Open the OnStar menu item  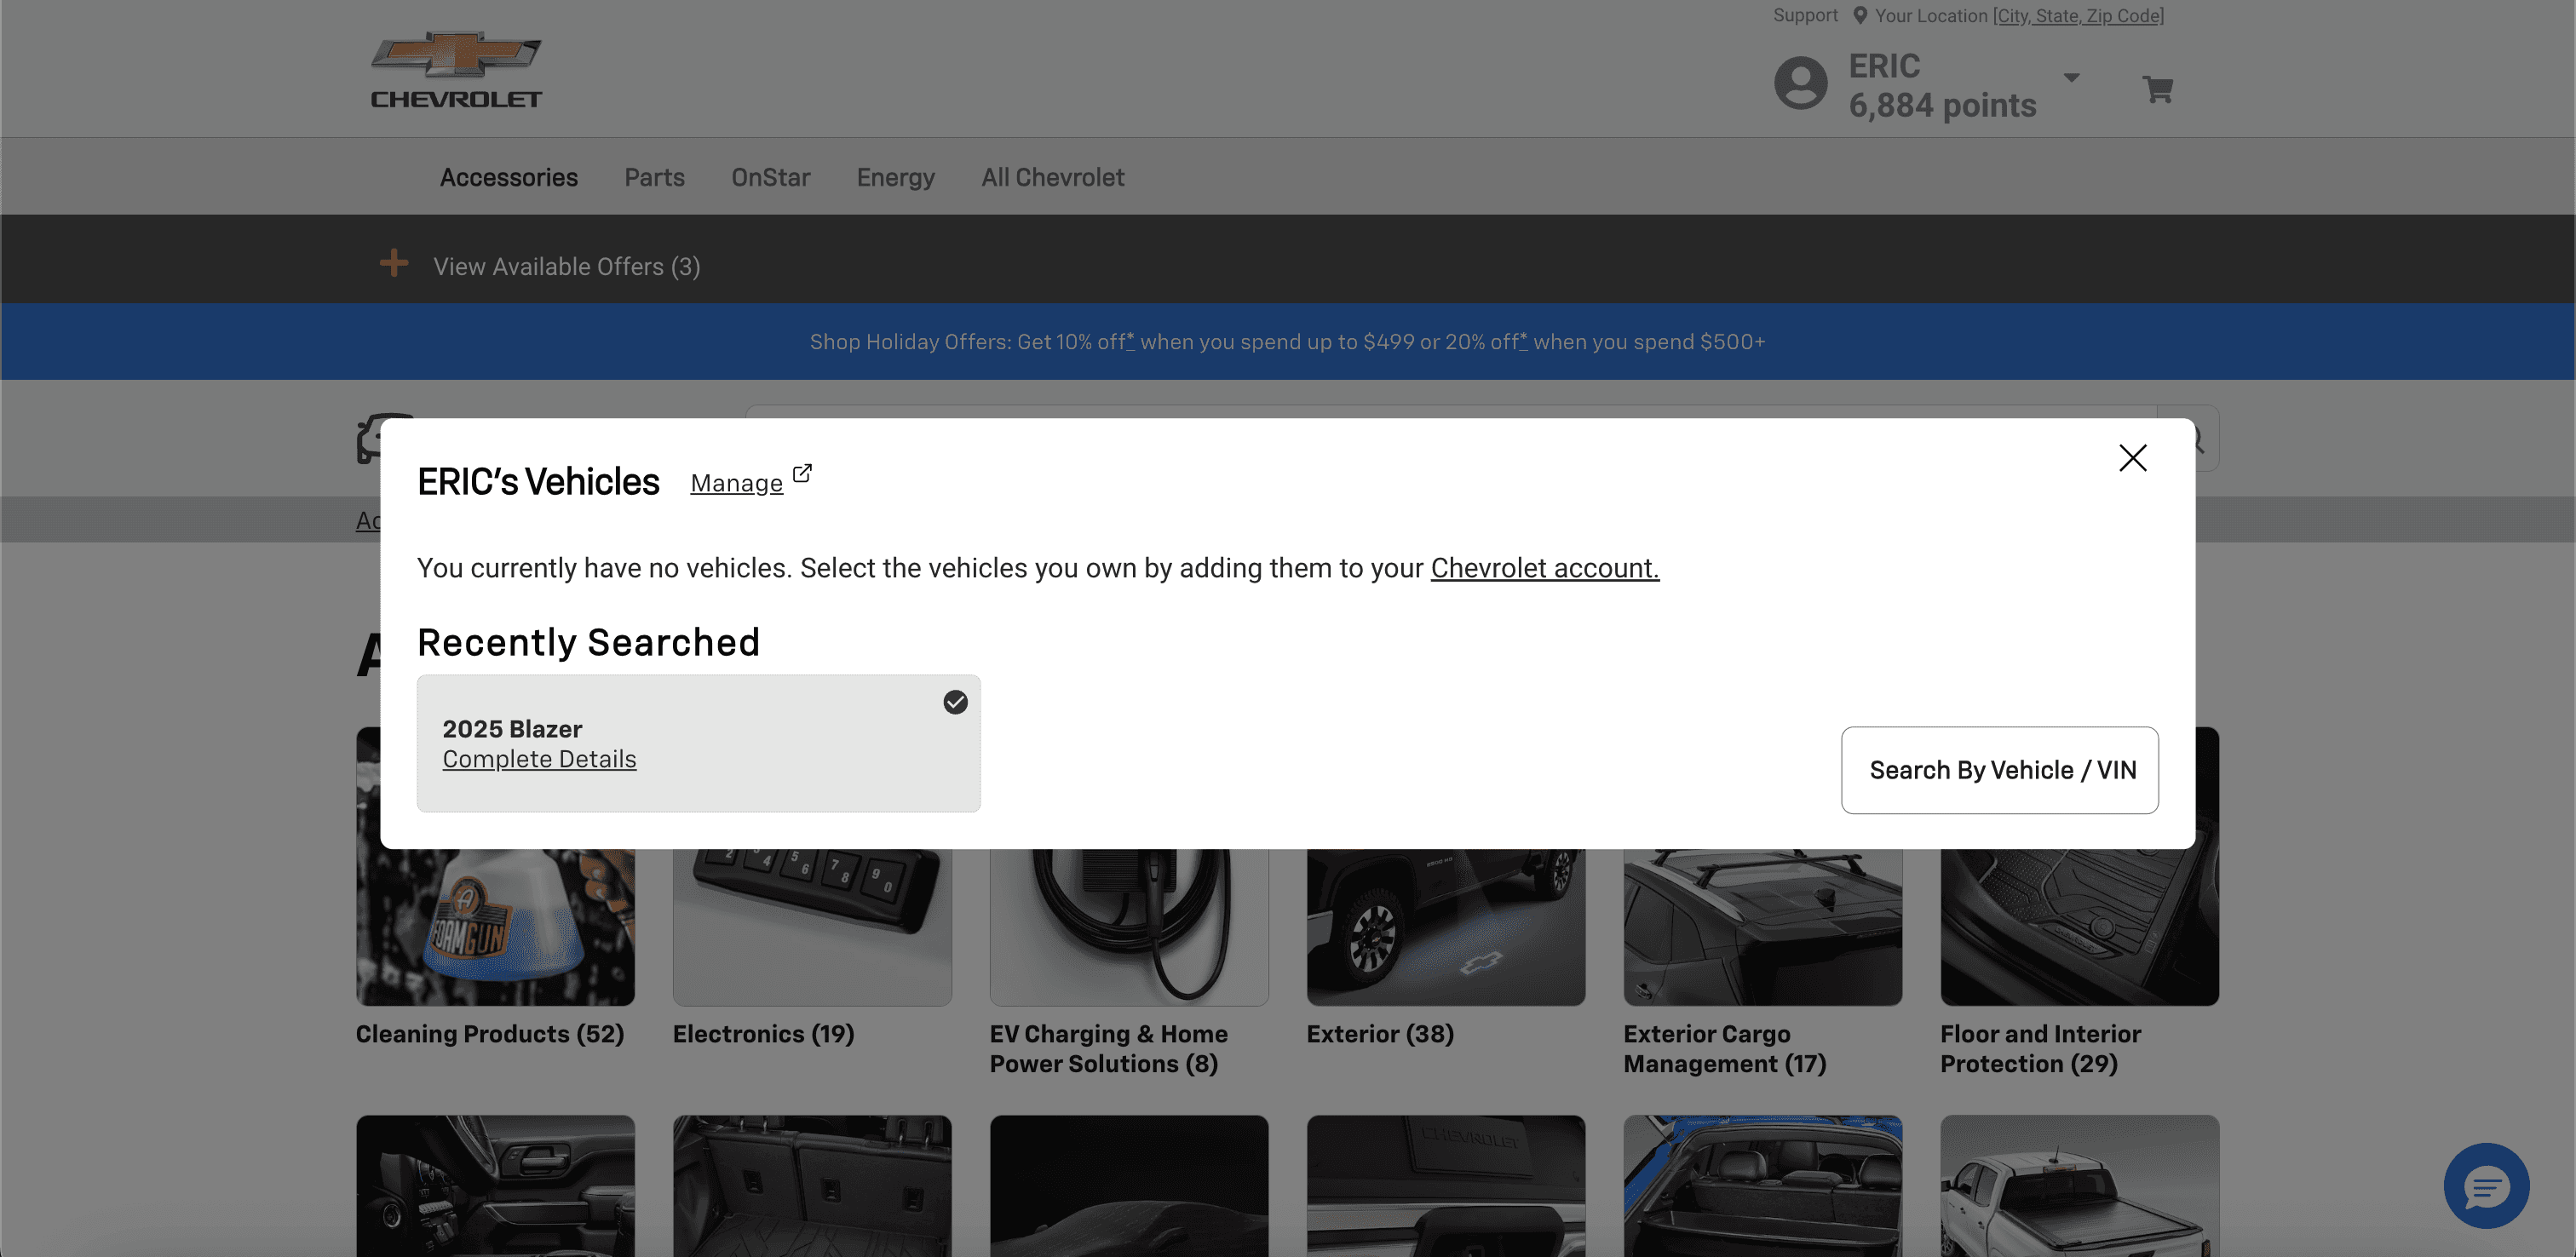[770, 178]
